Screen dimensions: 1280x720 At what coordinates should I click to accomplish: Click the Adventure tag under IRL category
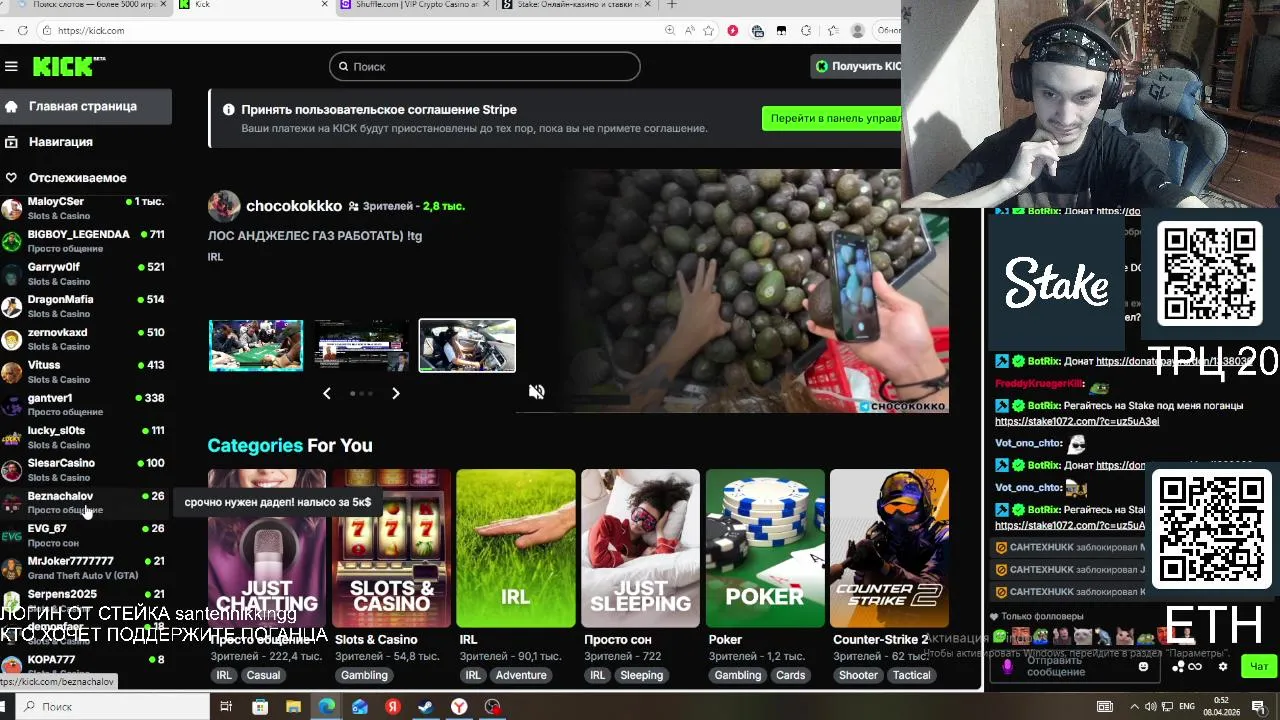point(521,676)
